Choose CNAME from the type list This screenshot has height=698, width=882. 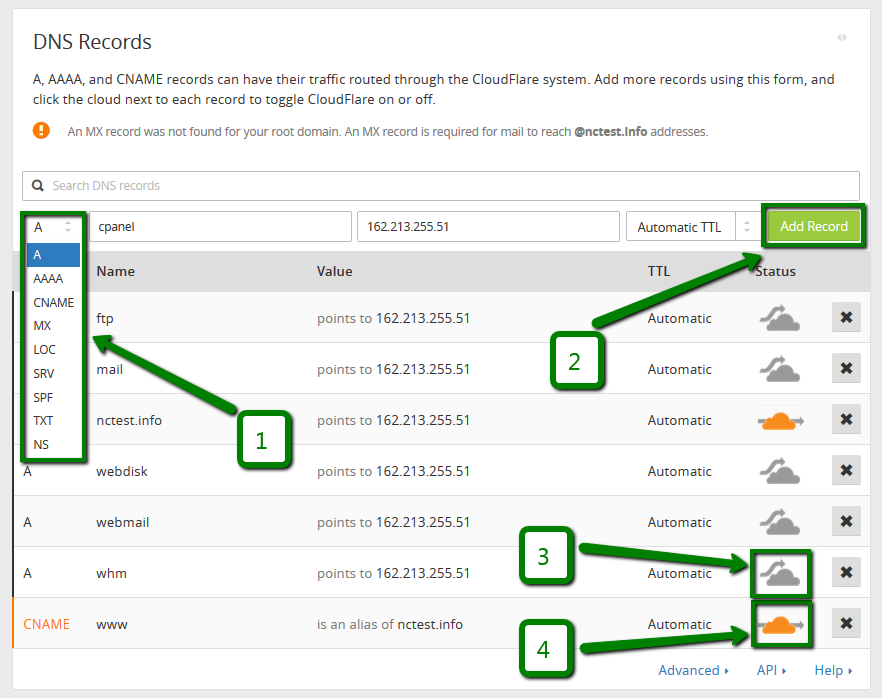(54, 302)
